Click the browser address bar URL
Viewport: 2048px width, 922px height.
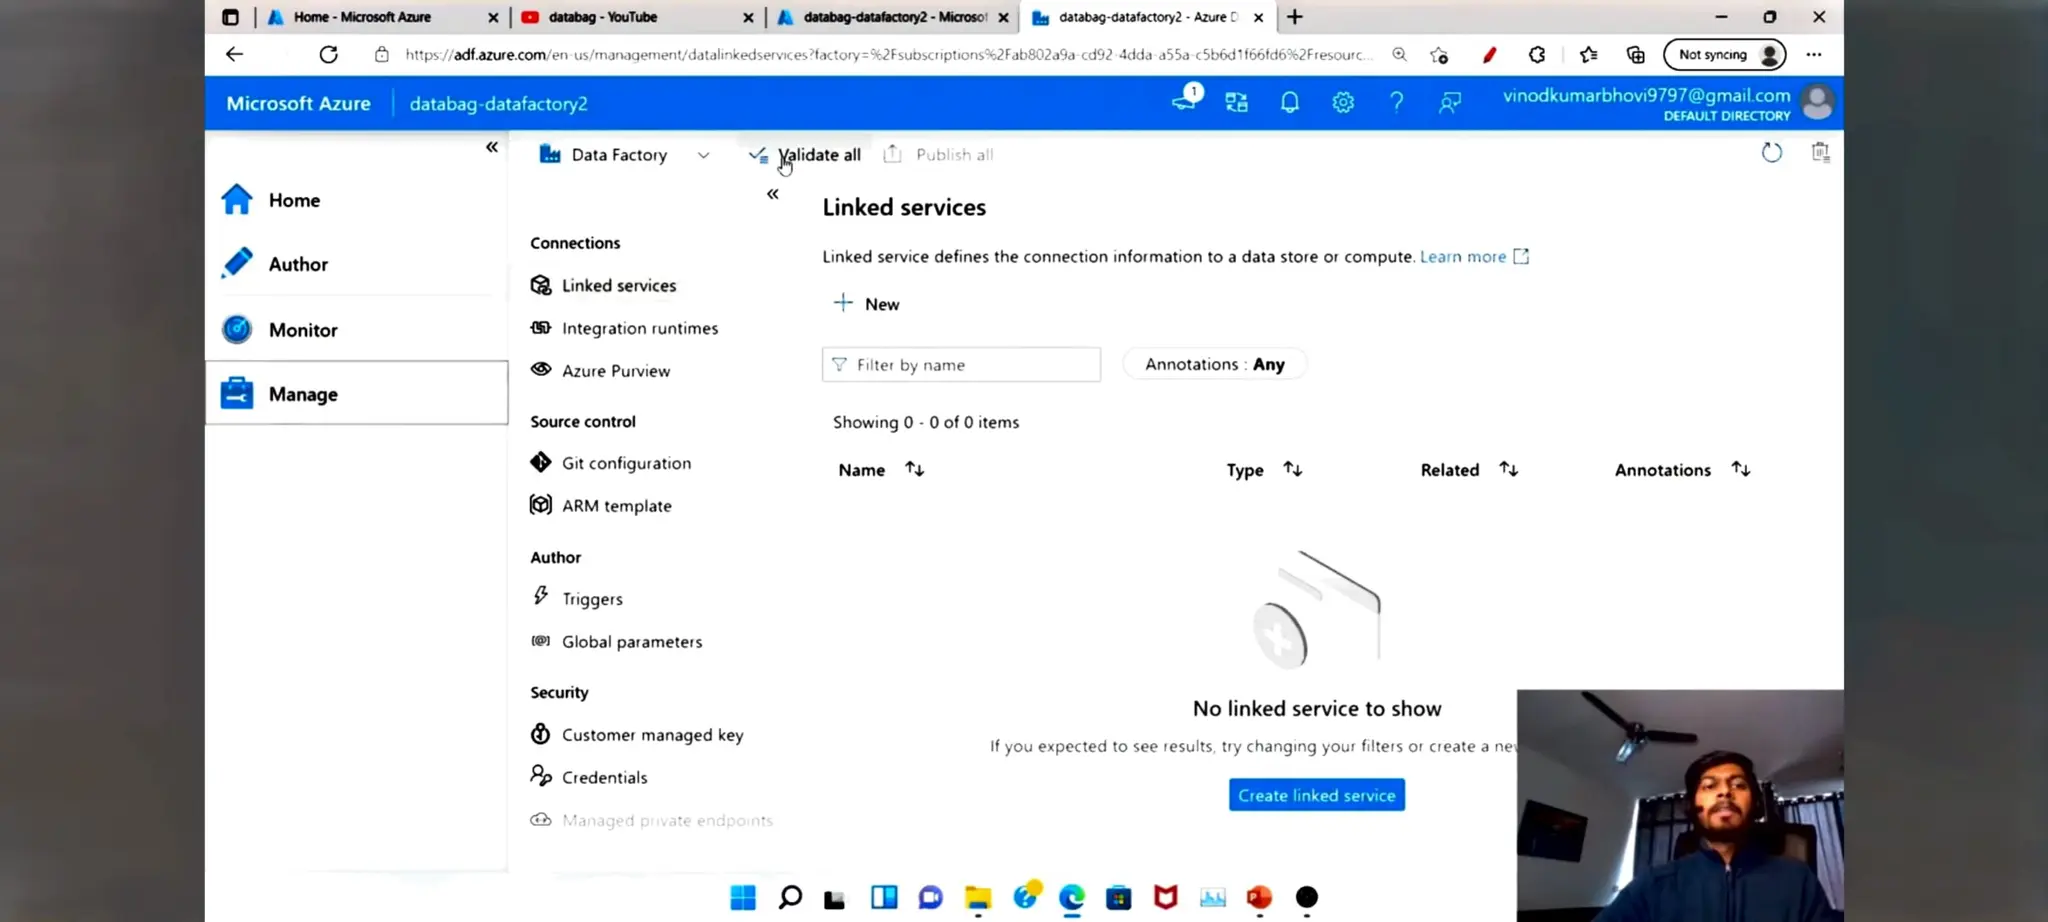tap(888, 55)
